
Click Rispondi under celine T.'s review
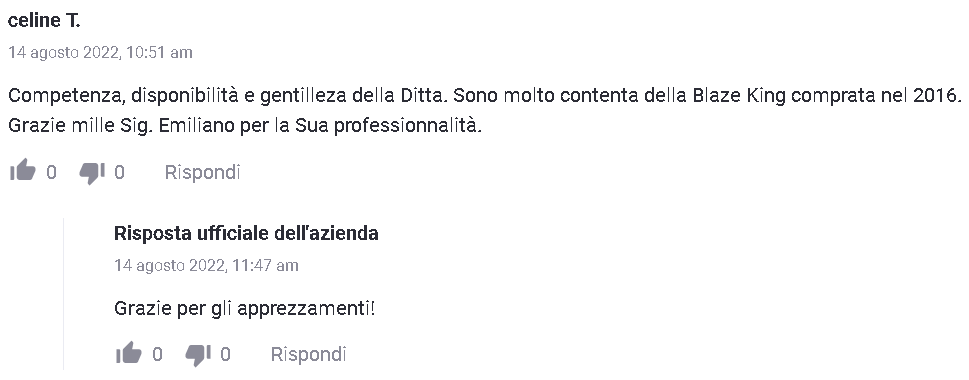click(202, 172)
